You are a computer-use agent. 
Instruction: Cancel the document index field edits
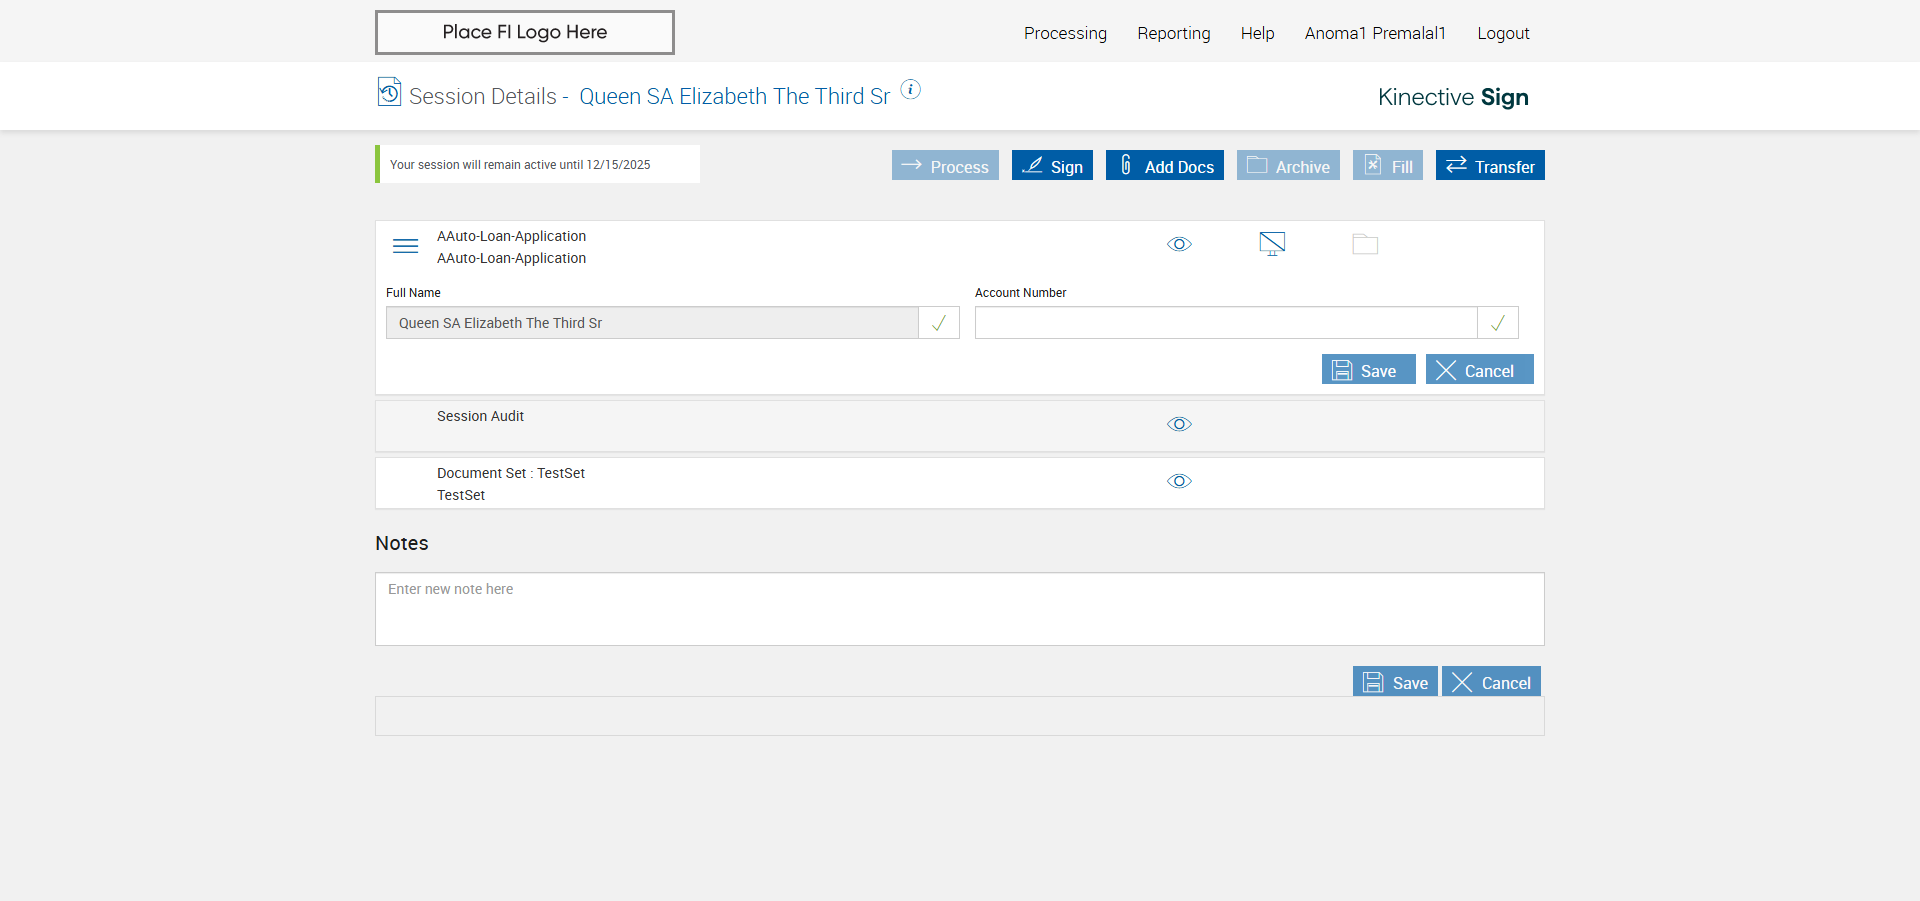click(x=1480, y=369)
